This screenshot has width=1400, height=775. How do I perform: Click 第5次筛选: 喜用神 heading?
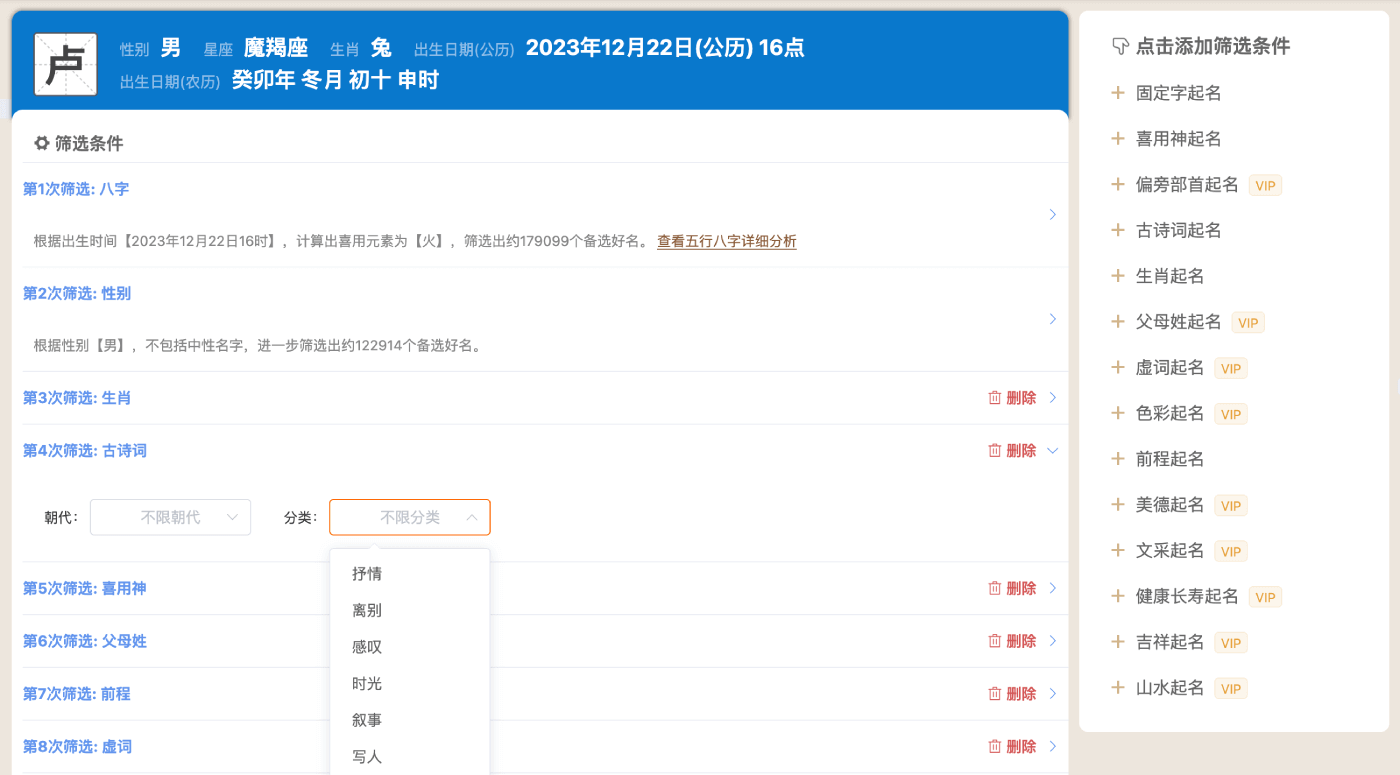point(85,588)
